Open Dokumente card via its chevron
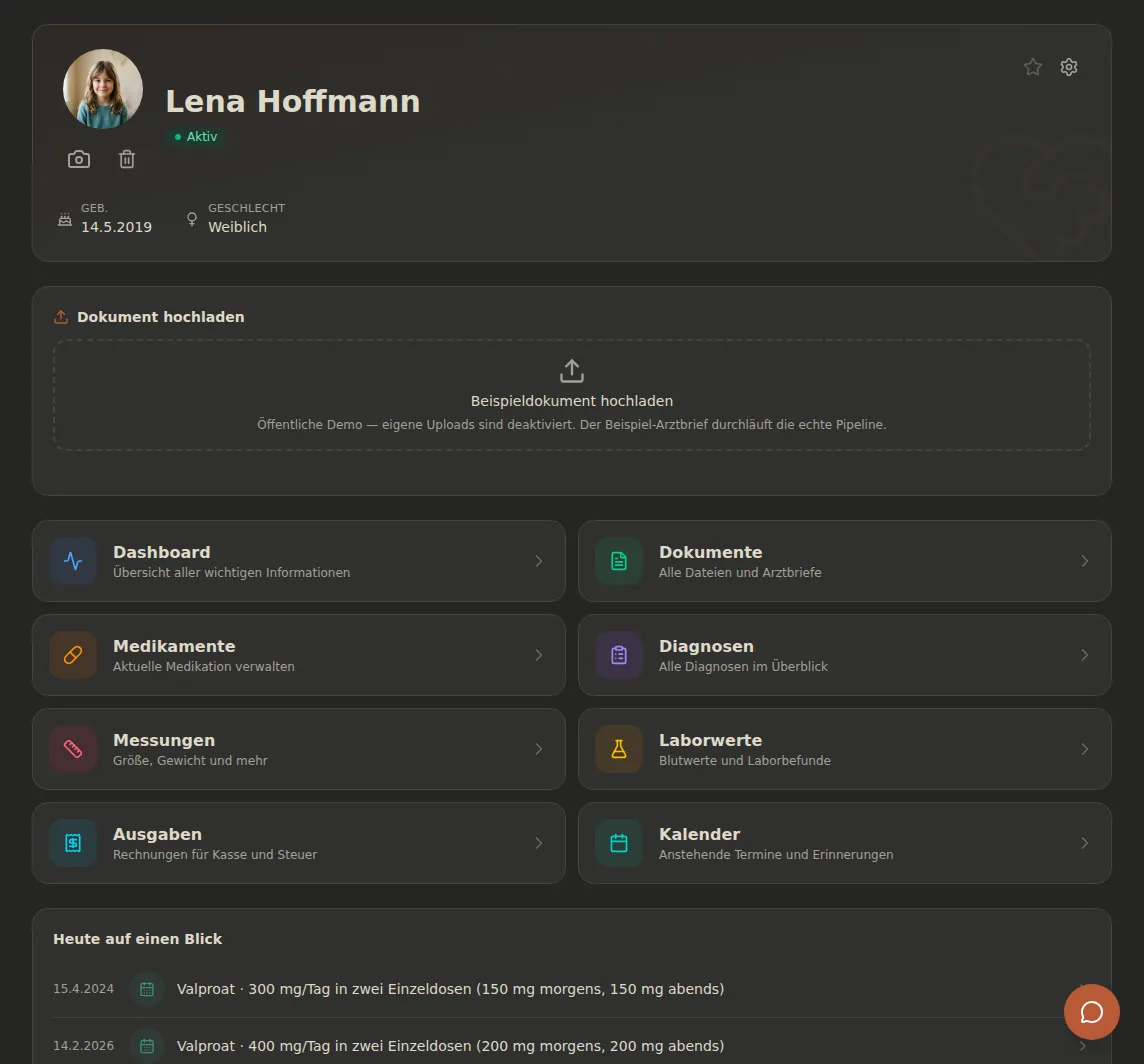The width and height of the screenshot is (1144, 1064). pyautogui.click(x=1084, y=561)
